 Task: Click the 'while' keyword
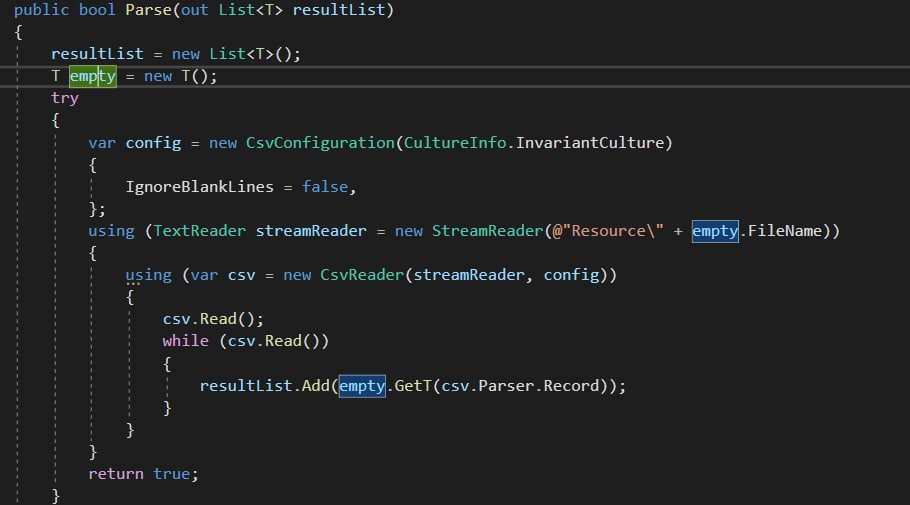[x=185, y=341]
